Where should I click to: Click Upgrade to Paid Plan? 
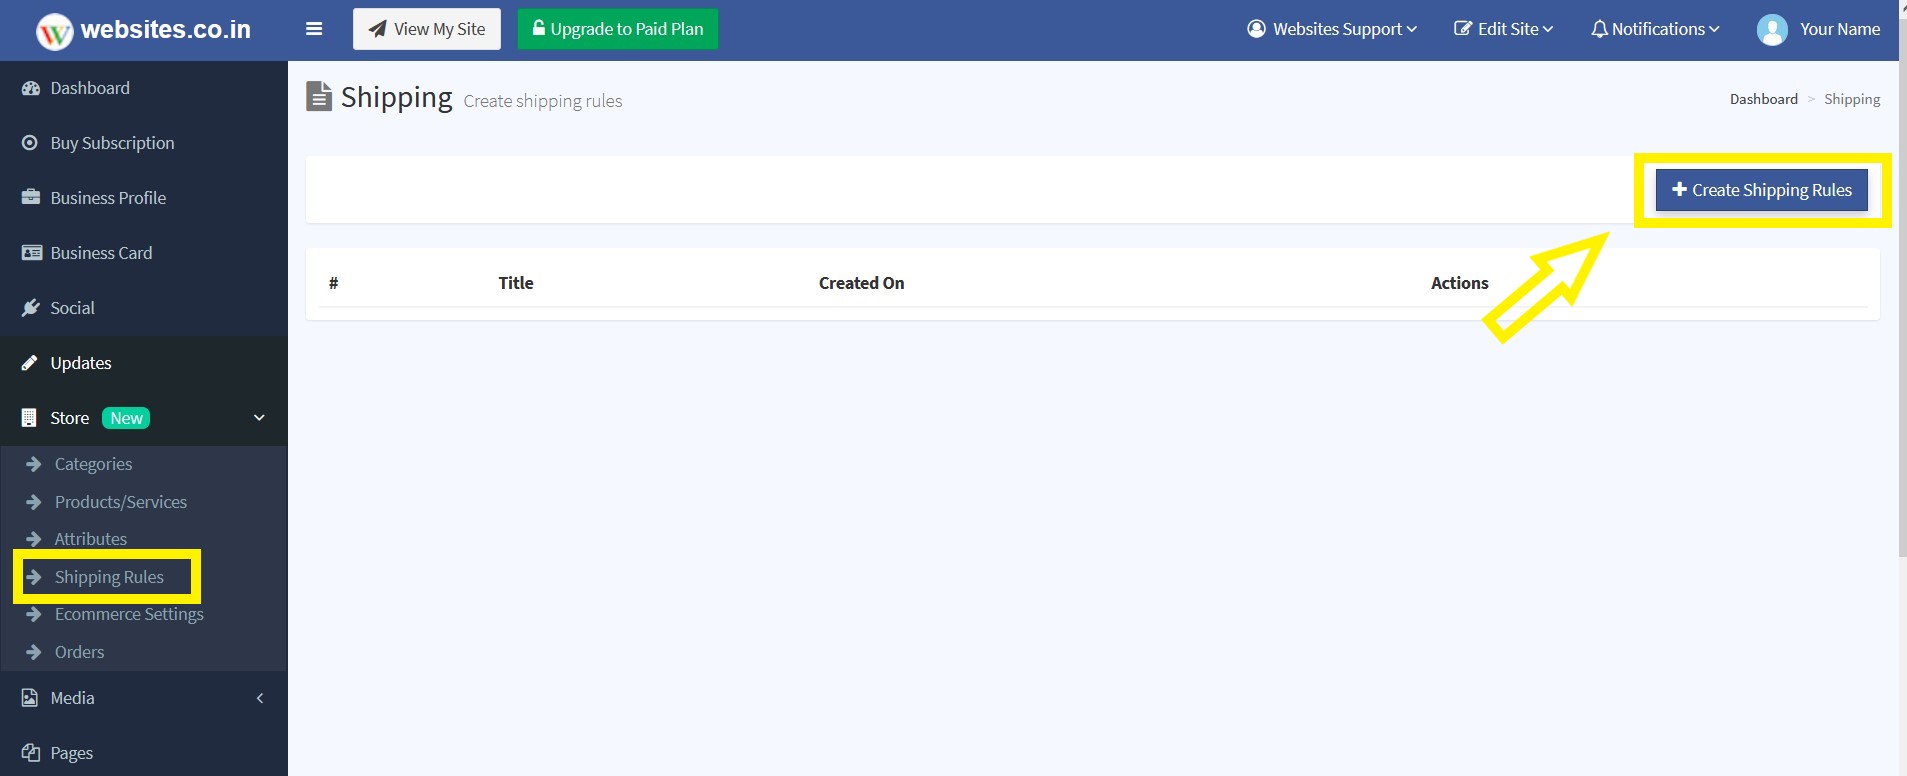[618, 29]
